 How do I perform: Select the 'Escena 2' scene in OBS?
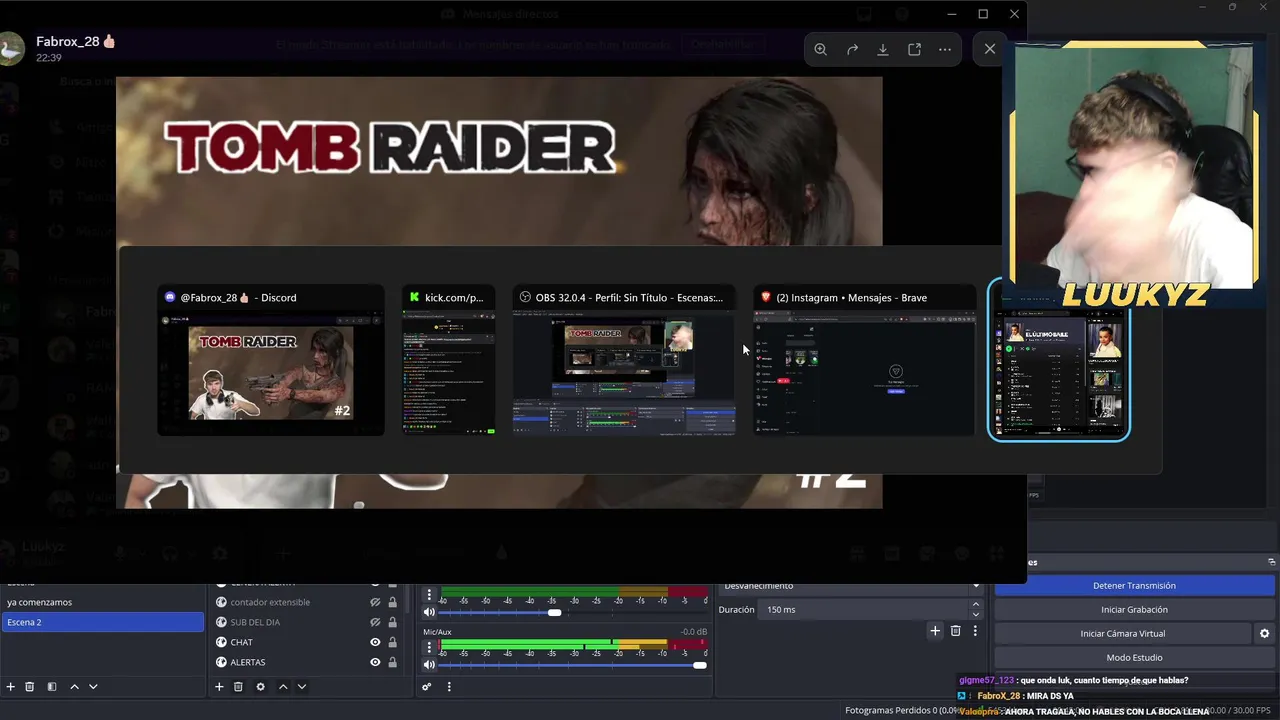(x=102, y=622)
